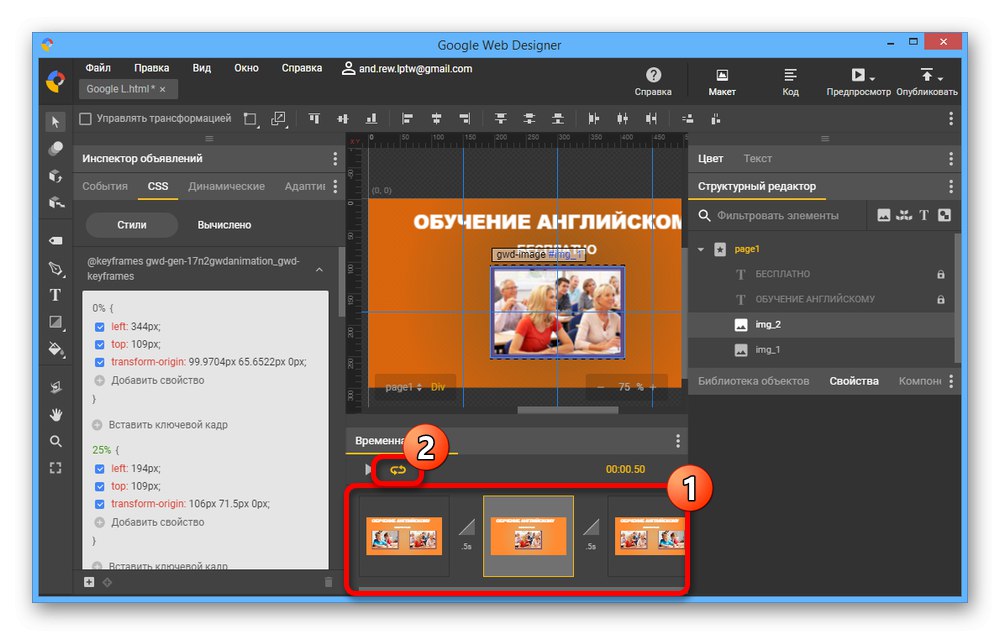Select the Hand pan tool
Viewport: 1000px width, 635px height.
point(55,414)
